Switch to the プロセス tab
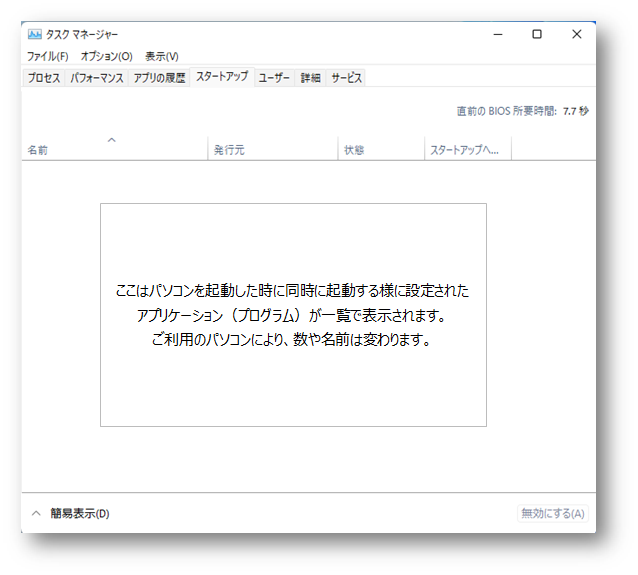Viewport: 638px width, 575px height. tap(44, 78)
